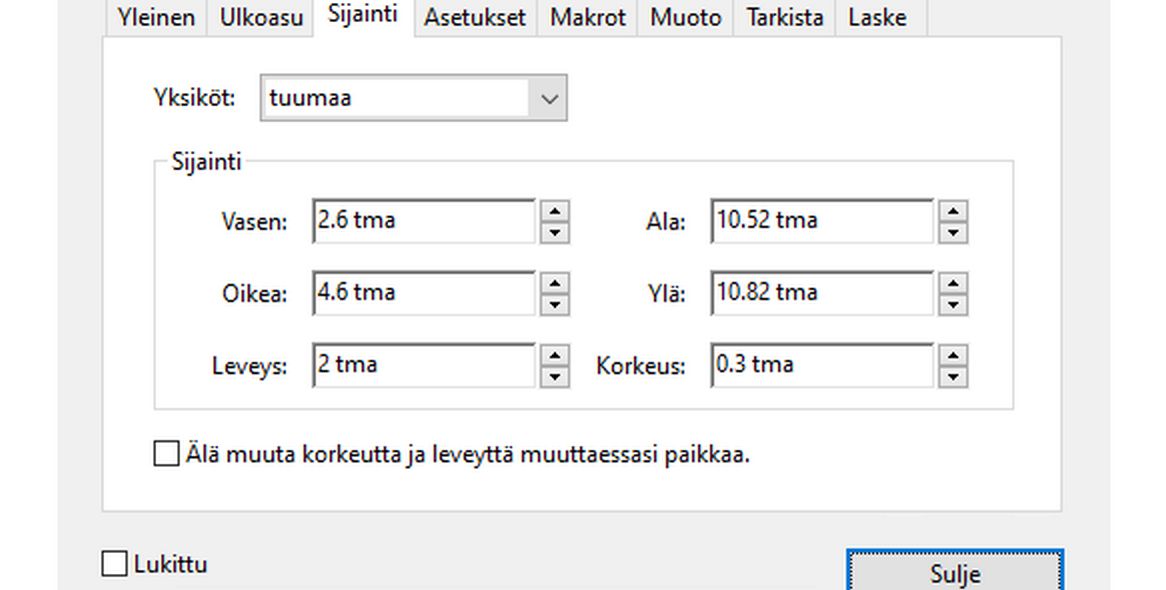Select the Sijainti tab
1166x590 pixels.
(x=362, y=13)
